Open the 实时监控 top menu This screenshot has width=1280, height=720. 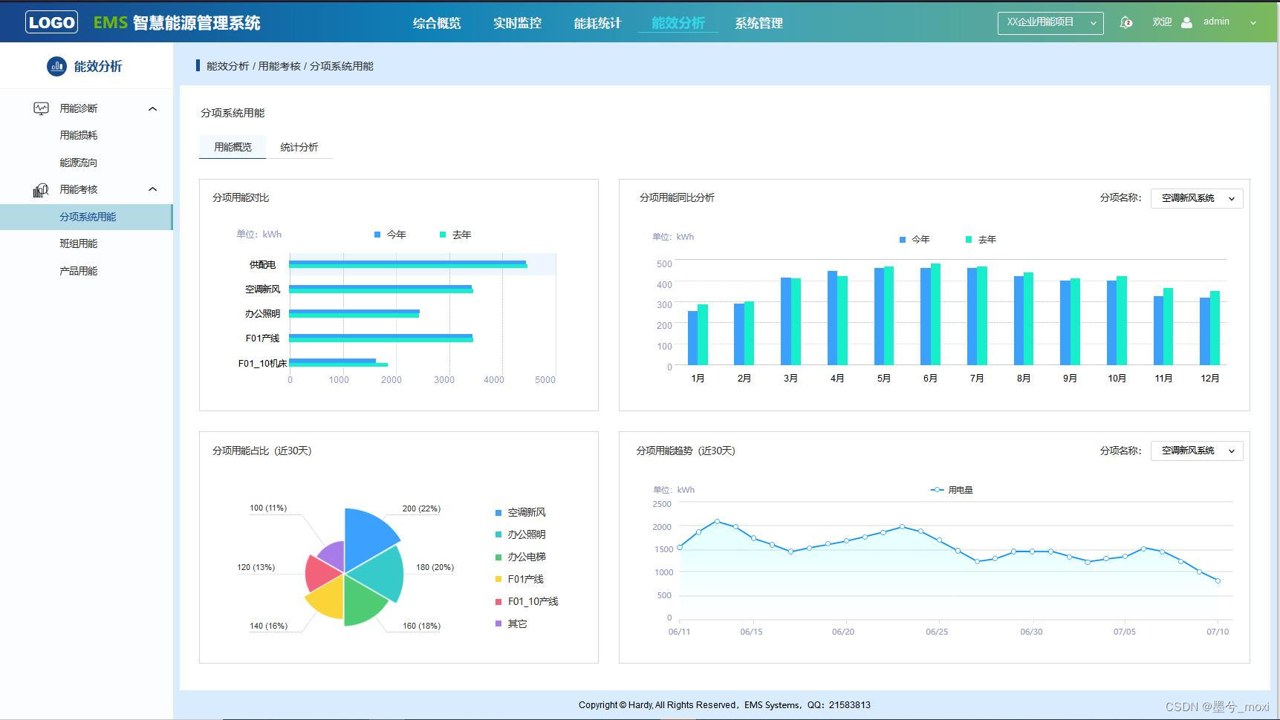tap(517, 22)
